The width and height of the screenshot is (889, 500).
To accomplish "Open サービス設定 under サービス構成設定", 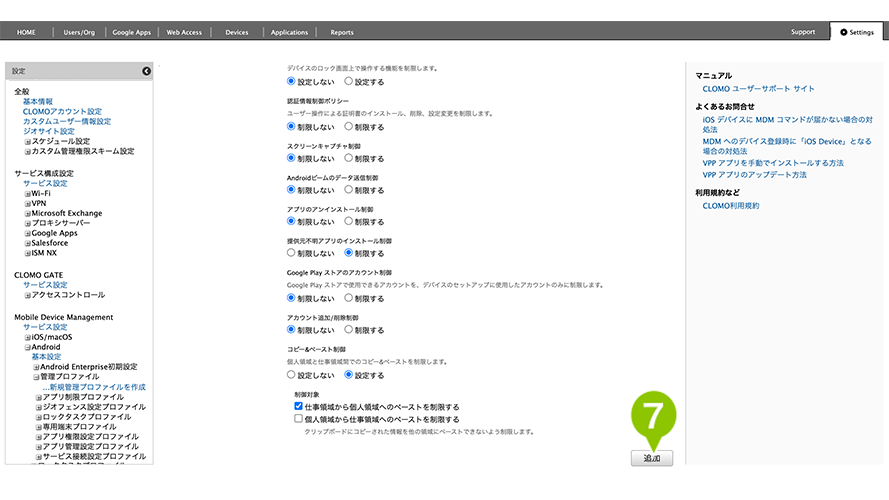I will pyautogui.click(x=45, y=183).
